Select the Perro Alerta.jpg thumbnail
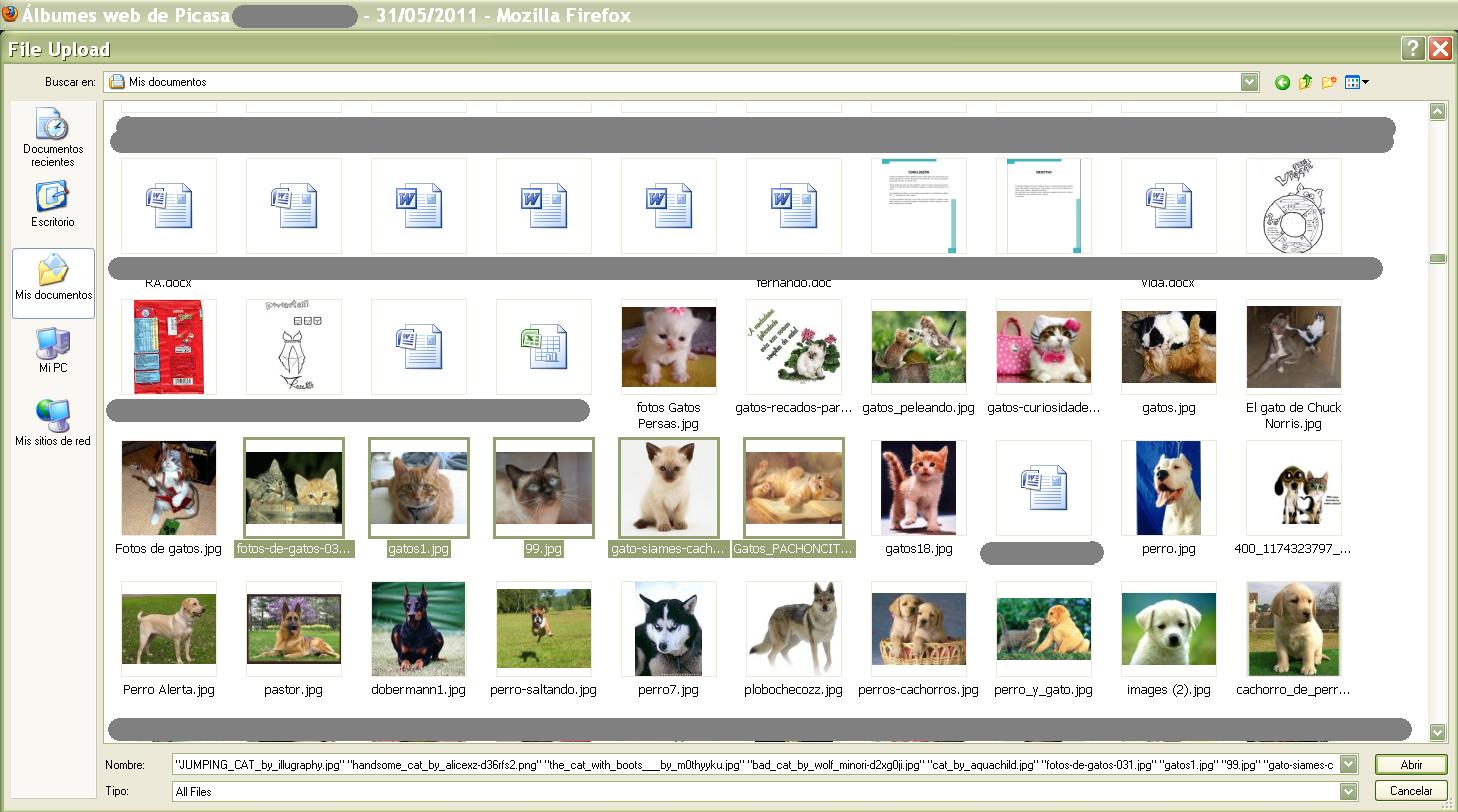 169,629
